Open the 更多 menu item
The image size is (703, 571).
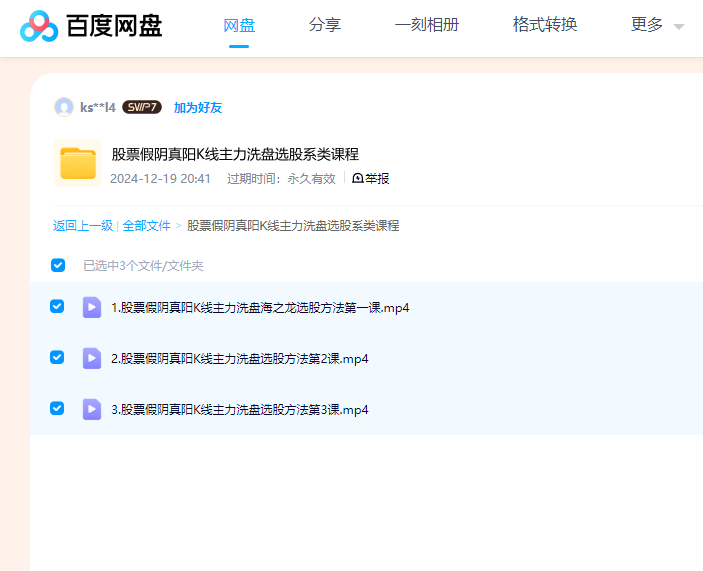pos(647,25)
